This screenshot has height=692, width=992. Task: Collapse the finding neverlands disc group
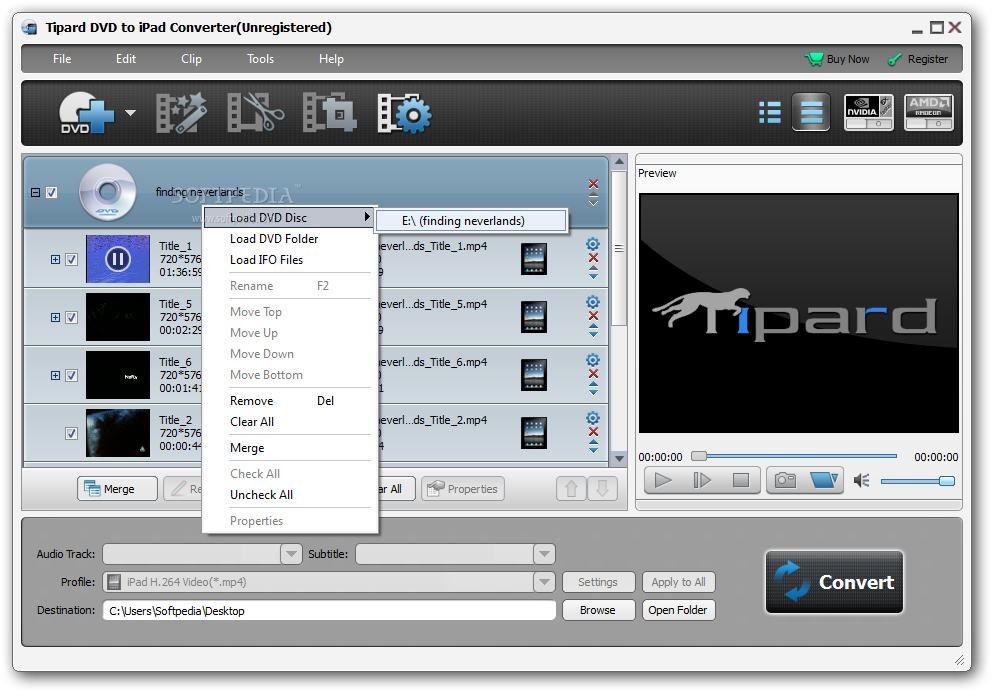[x=35, y=192]
